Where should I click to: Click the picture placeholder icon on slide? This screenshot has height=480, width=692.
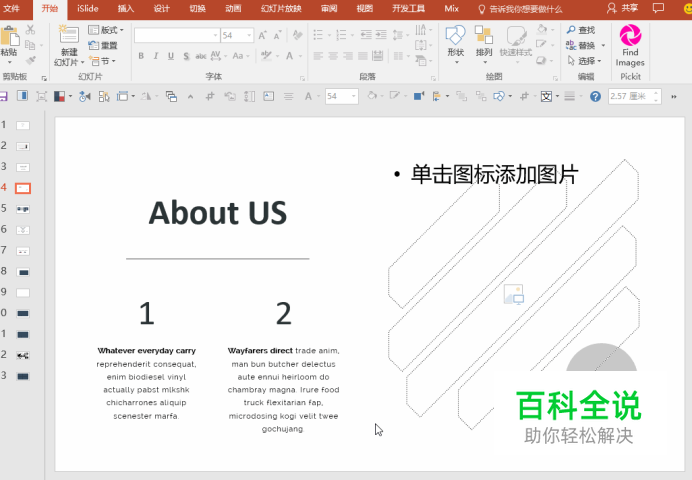513,294
